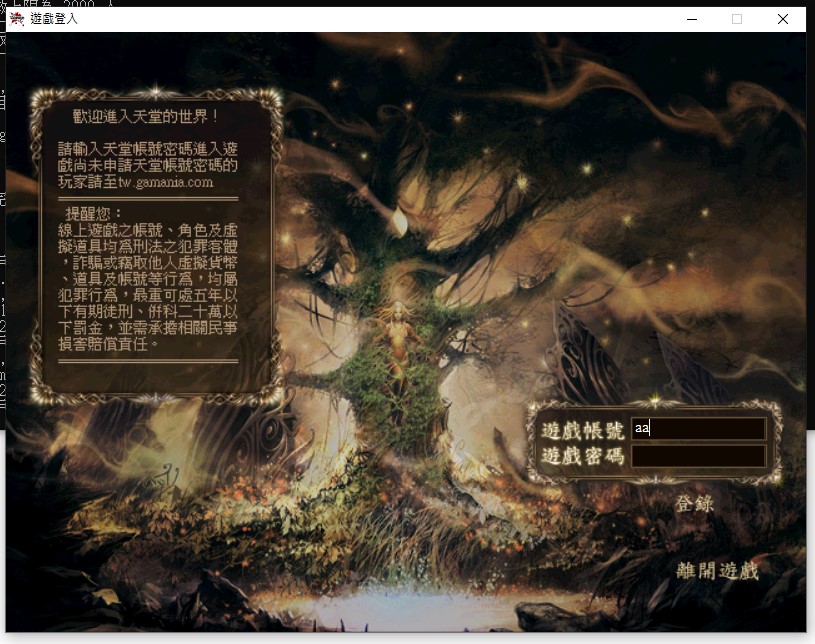
Task: Focus the 遊戲密碼 password input field
Action: 698,456
